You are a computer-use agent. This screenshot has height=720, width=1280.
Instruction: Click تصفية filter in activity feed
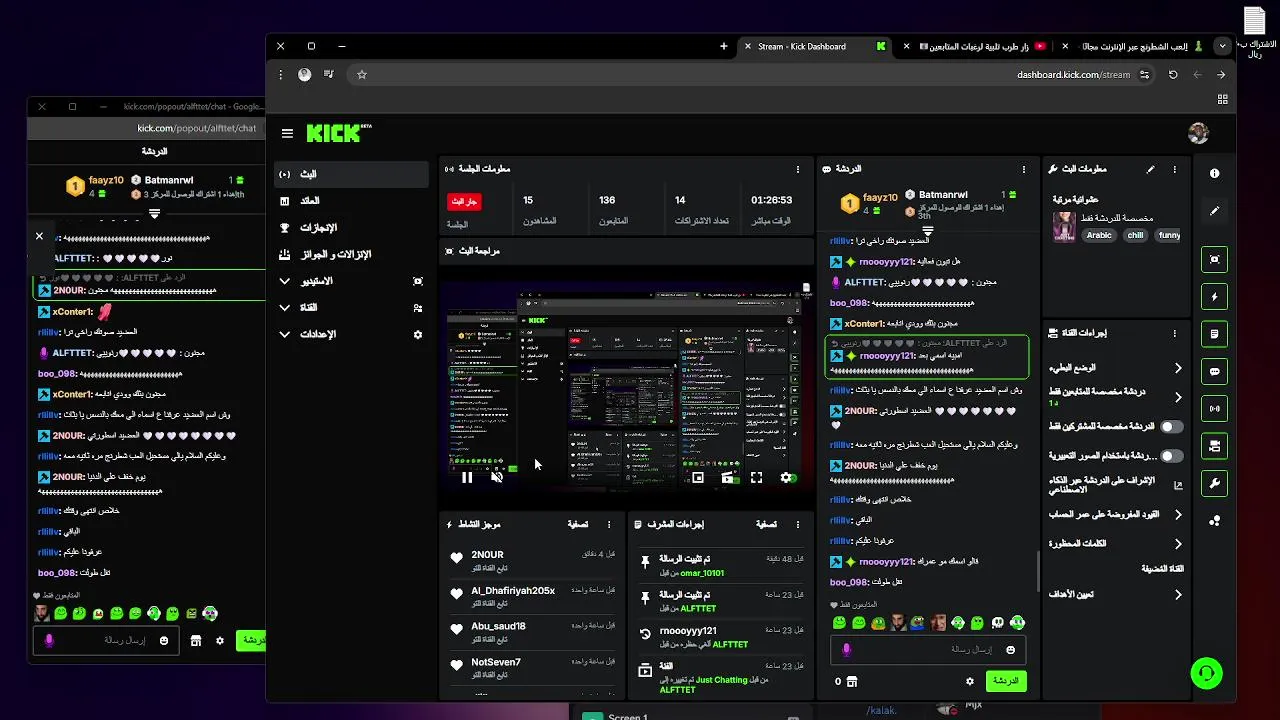coord(578,524)
